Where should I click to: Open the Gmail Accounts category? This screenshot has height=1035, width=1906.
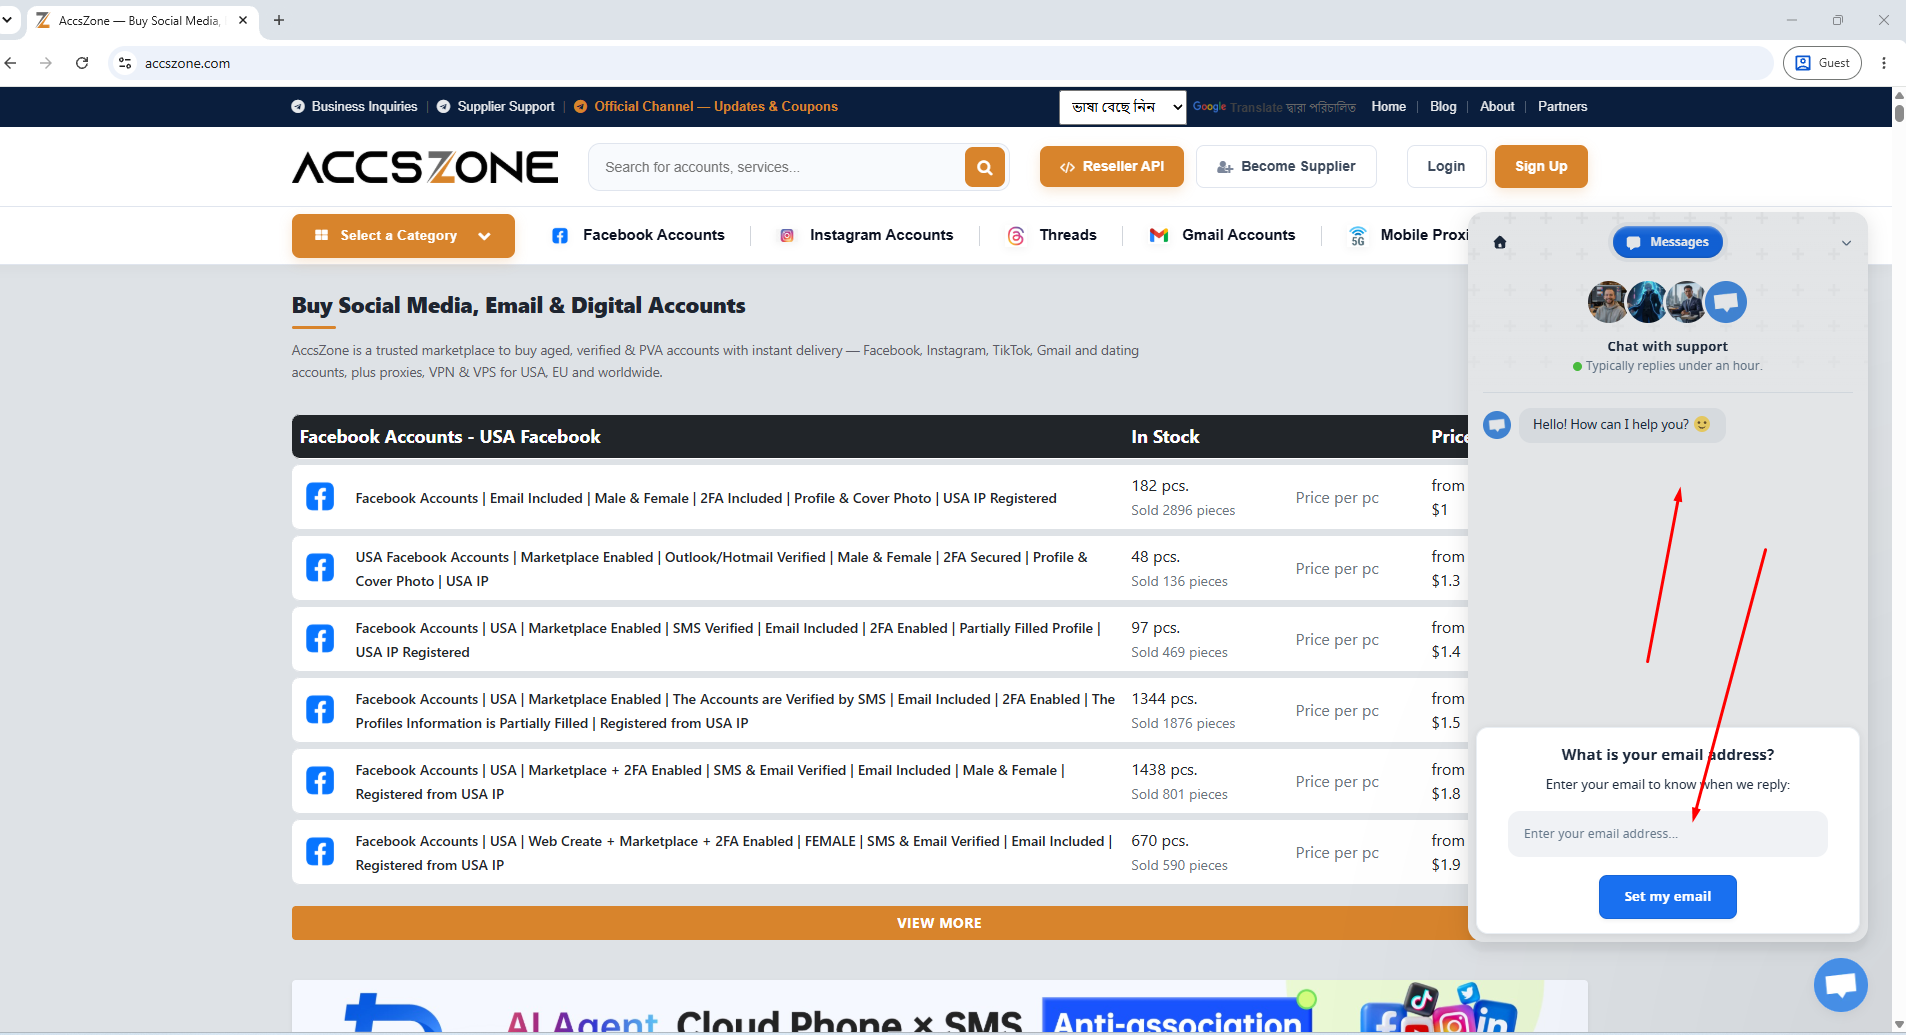pos(1222,235)
